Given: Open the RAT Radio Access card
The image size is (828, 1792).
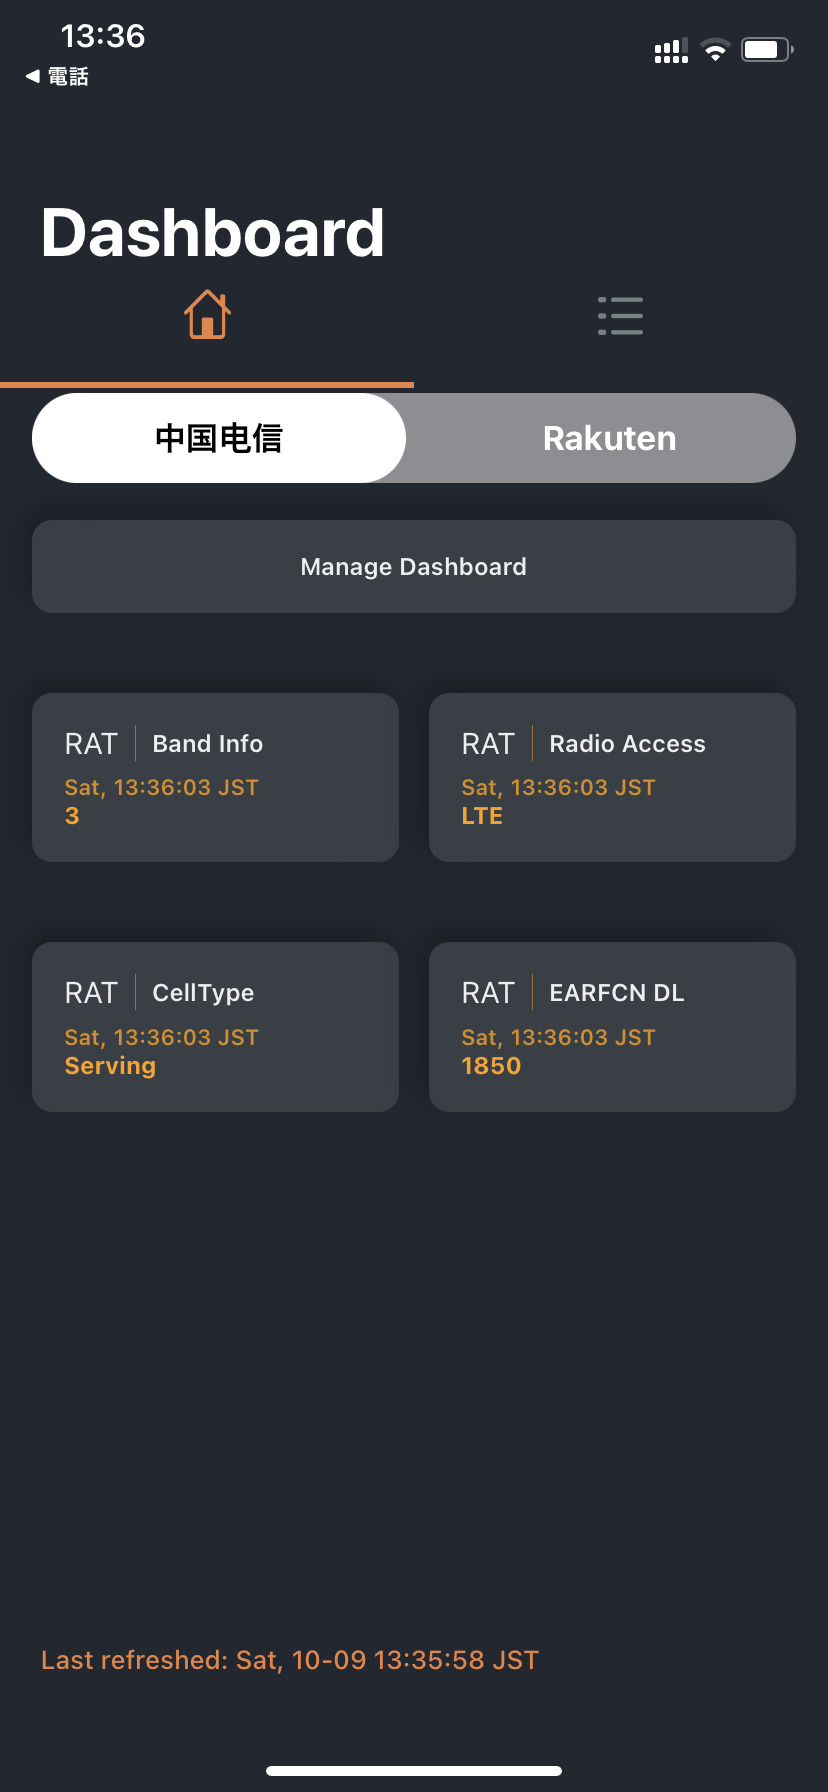Looking at the screenshot, I should 612,777.
